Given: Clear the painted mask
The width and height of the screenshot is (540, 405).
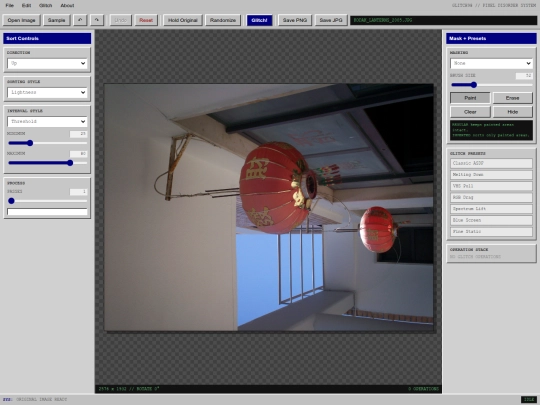Looking at the screenshot, I should tap(470, 112).
